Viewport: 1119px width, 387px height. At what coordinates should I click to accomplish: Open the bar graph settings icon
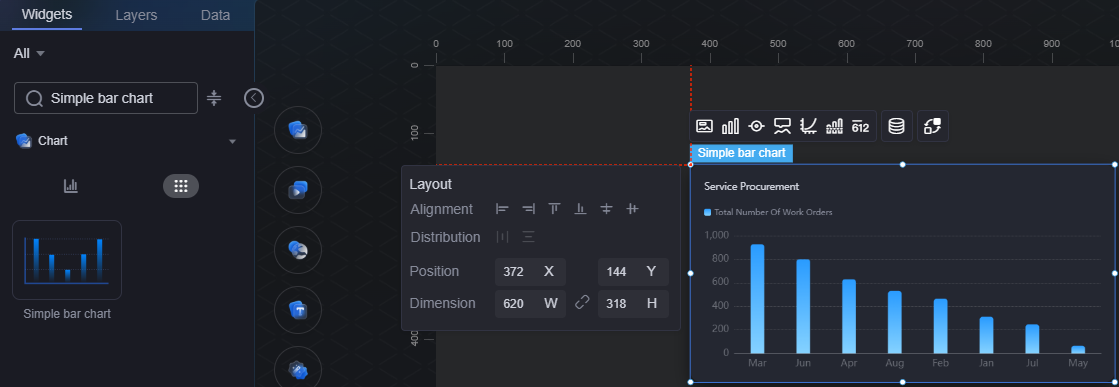[730, 126]
